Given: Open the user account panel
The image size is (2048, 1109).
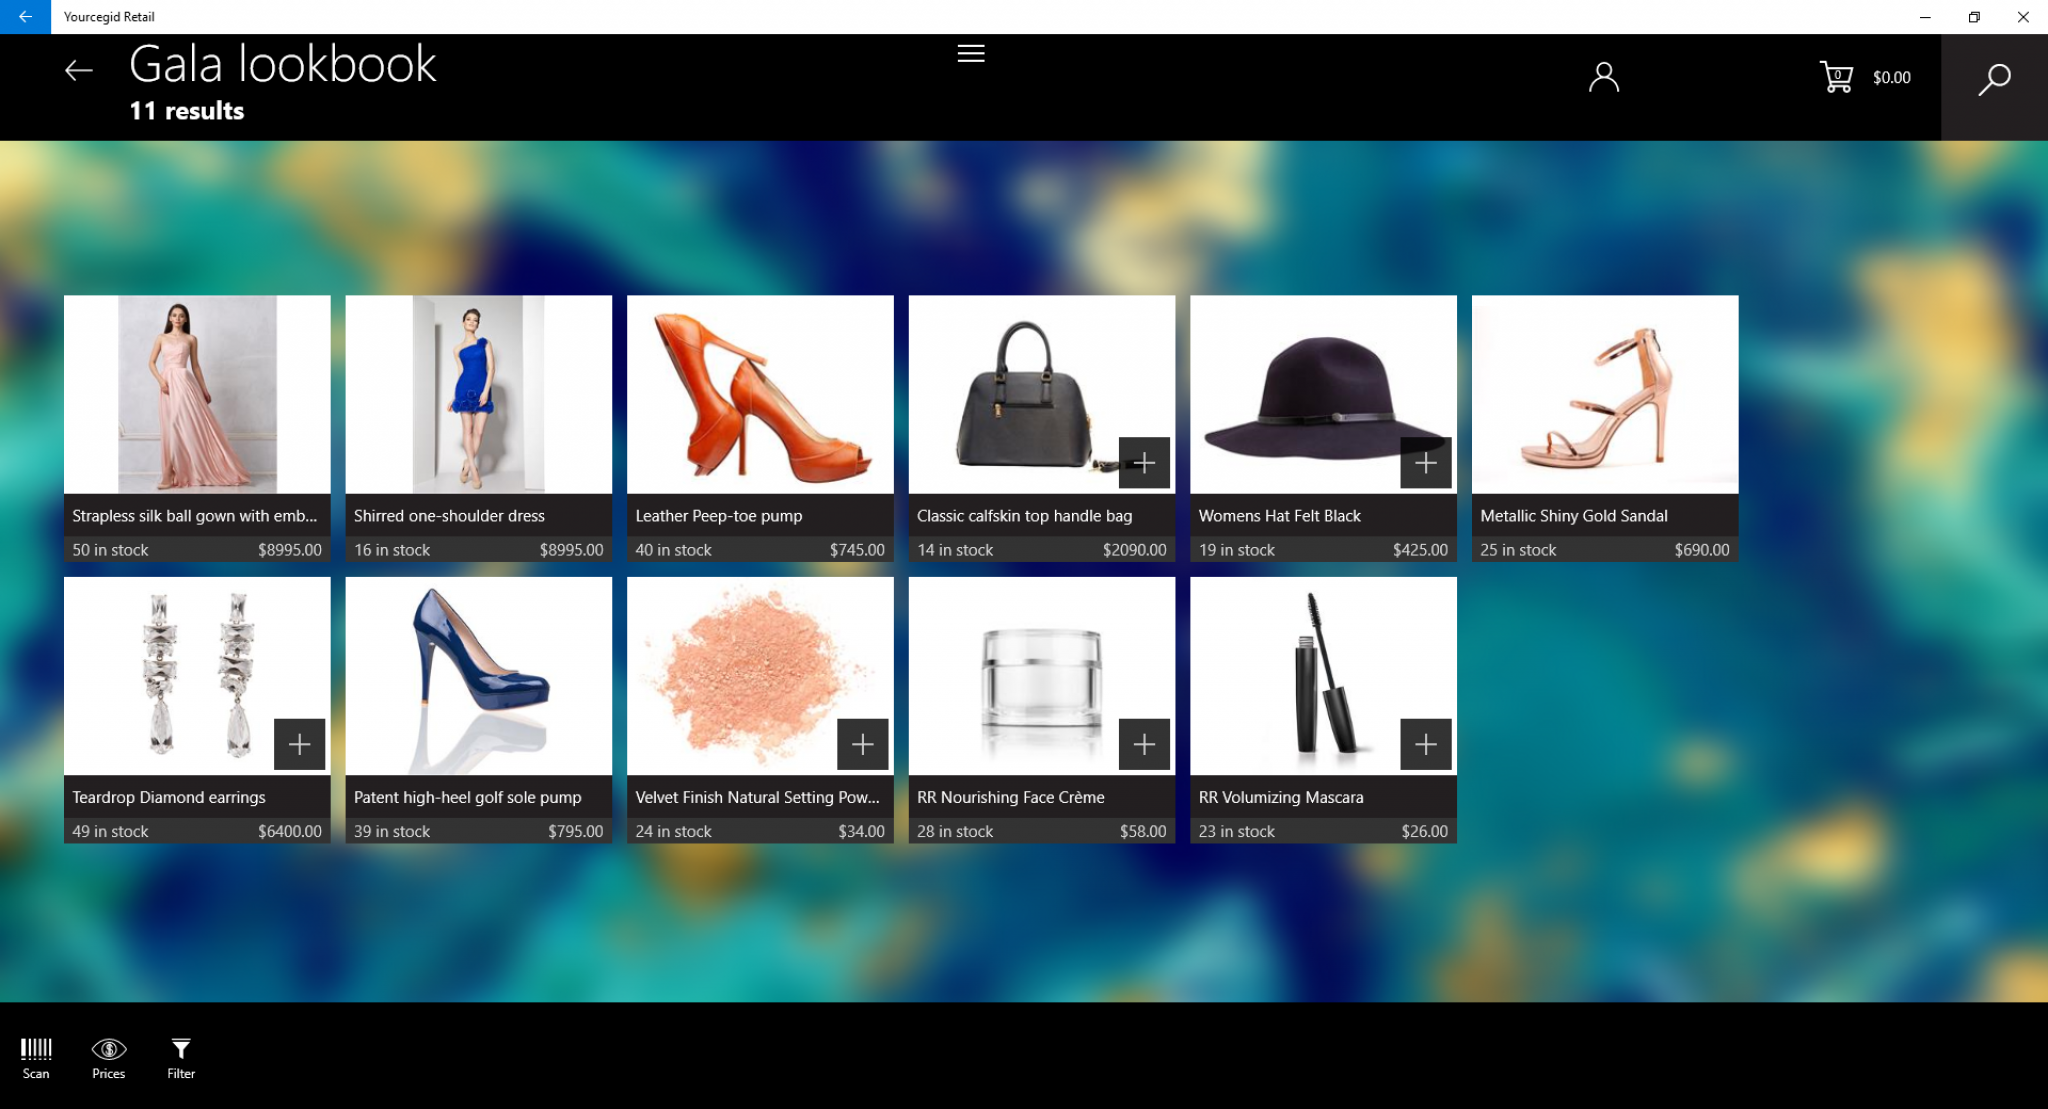Looking at the screenshot, I should click(1604, 76).
